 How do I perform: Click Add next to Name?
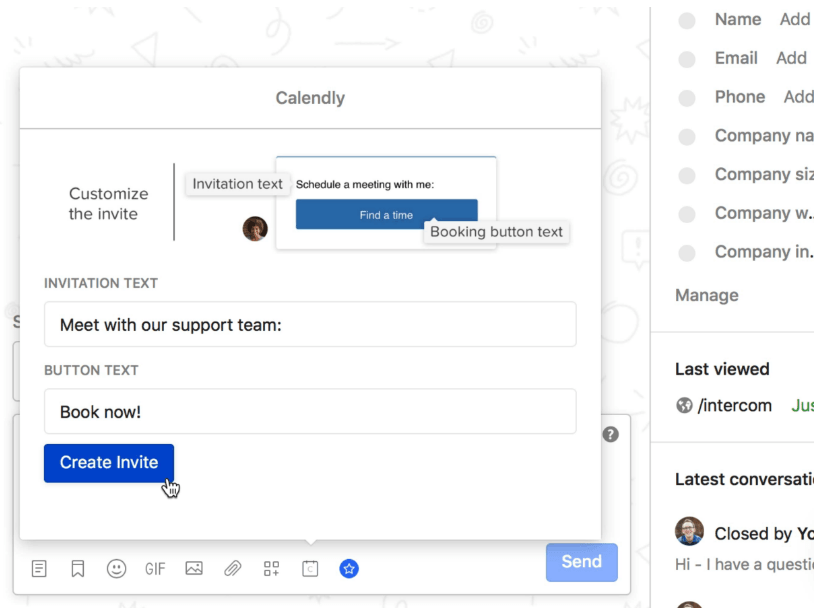(x=795, y=19)
